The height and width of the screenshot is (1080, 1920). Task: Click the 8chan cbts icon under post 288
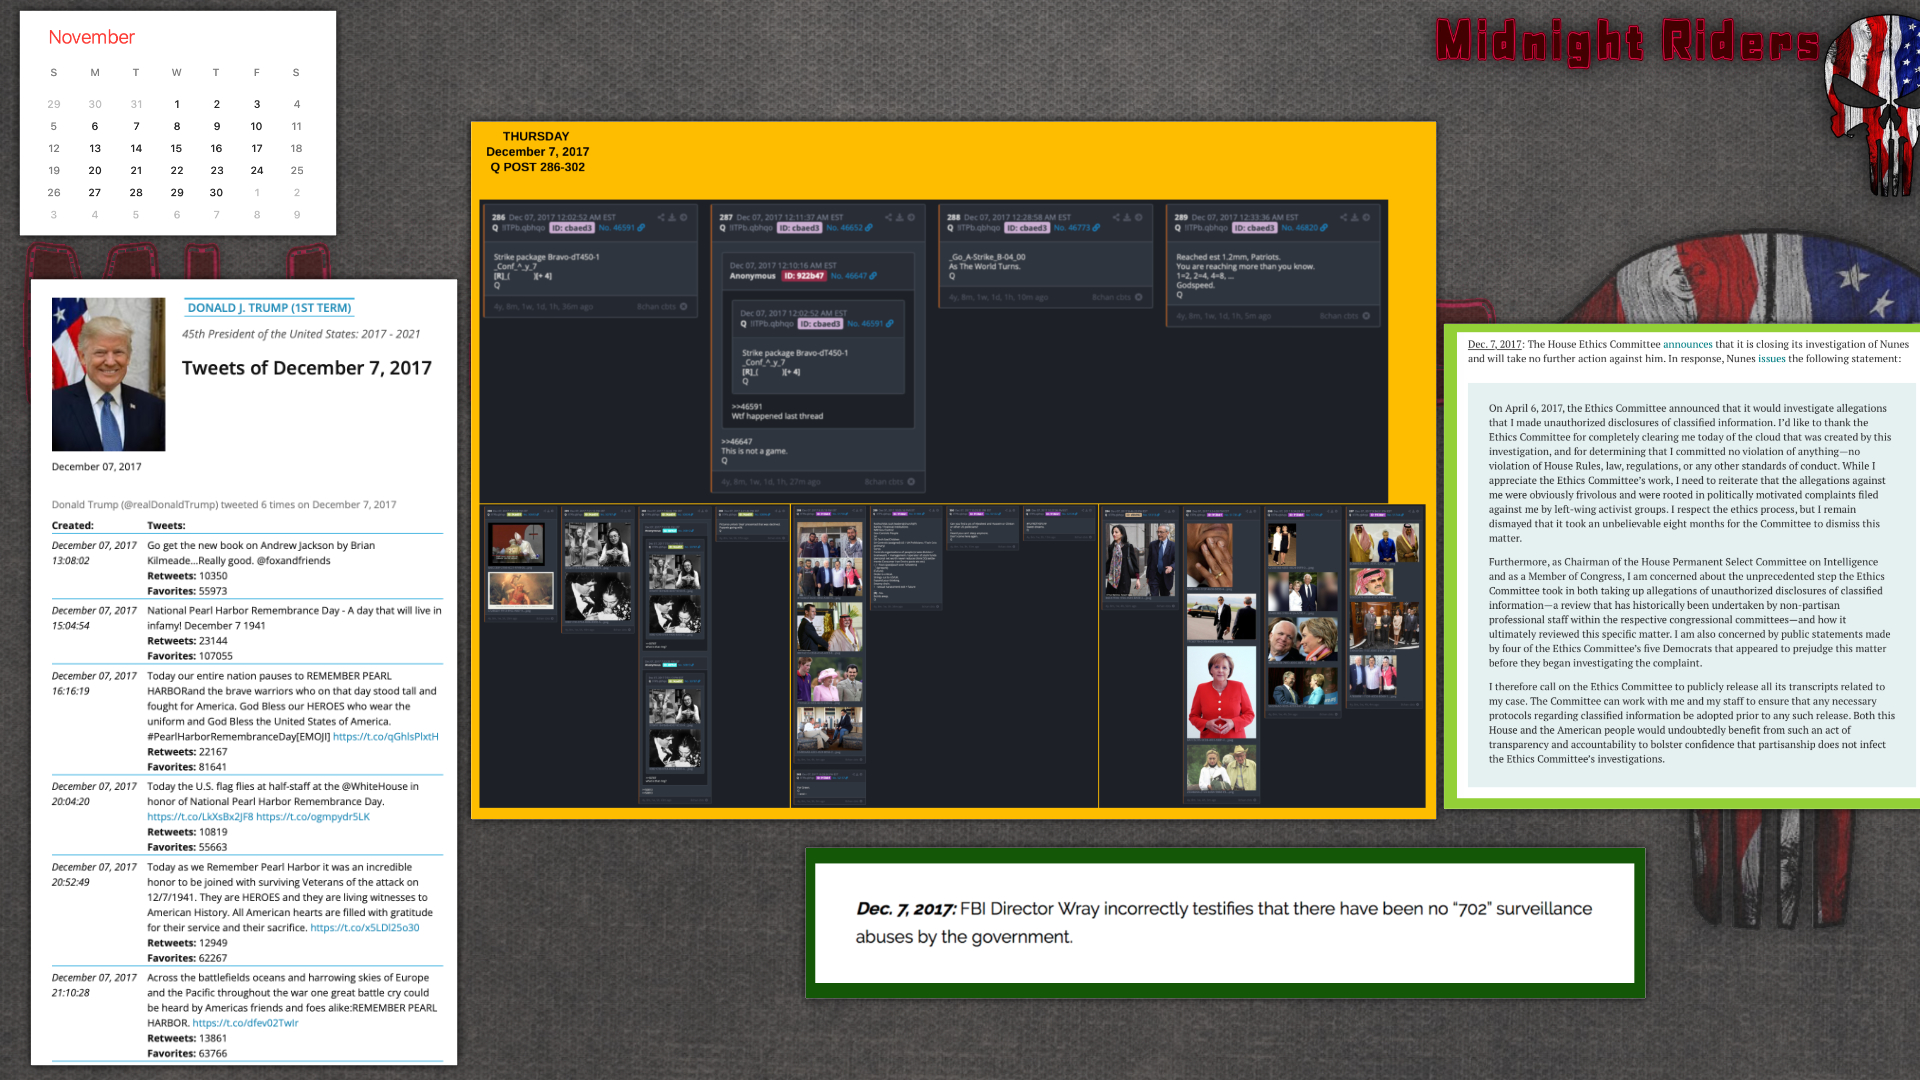coord(1139,297)
